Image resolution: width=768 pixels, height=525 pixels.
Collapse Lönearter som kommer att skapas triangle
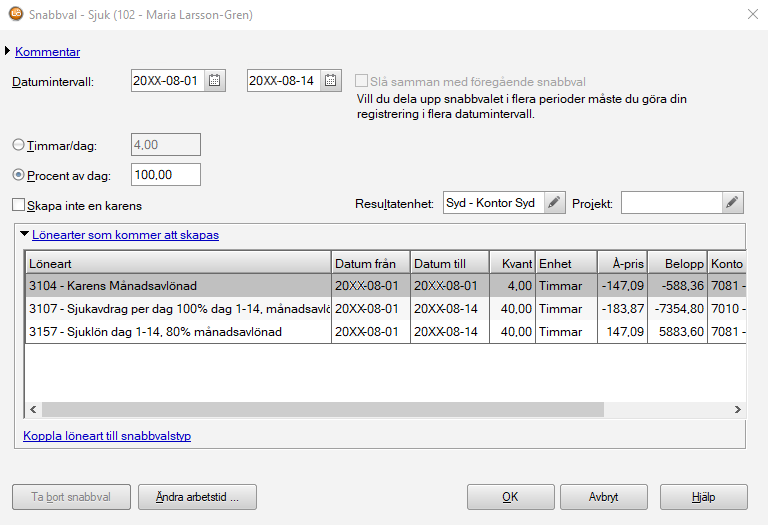(24, 234)
